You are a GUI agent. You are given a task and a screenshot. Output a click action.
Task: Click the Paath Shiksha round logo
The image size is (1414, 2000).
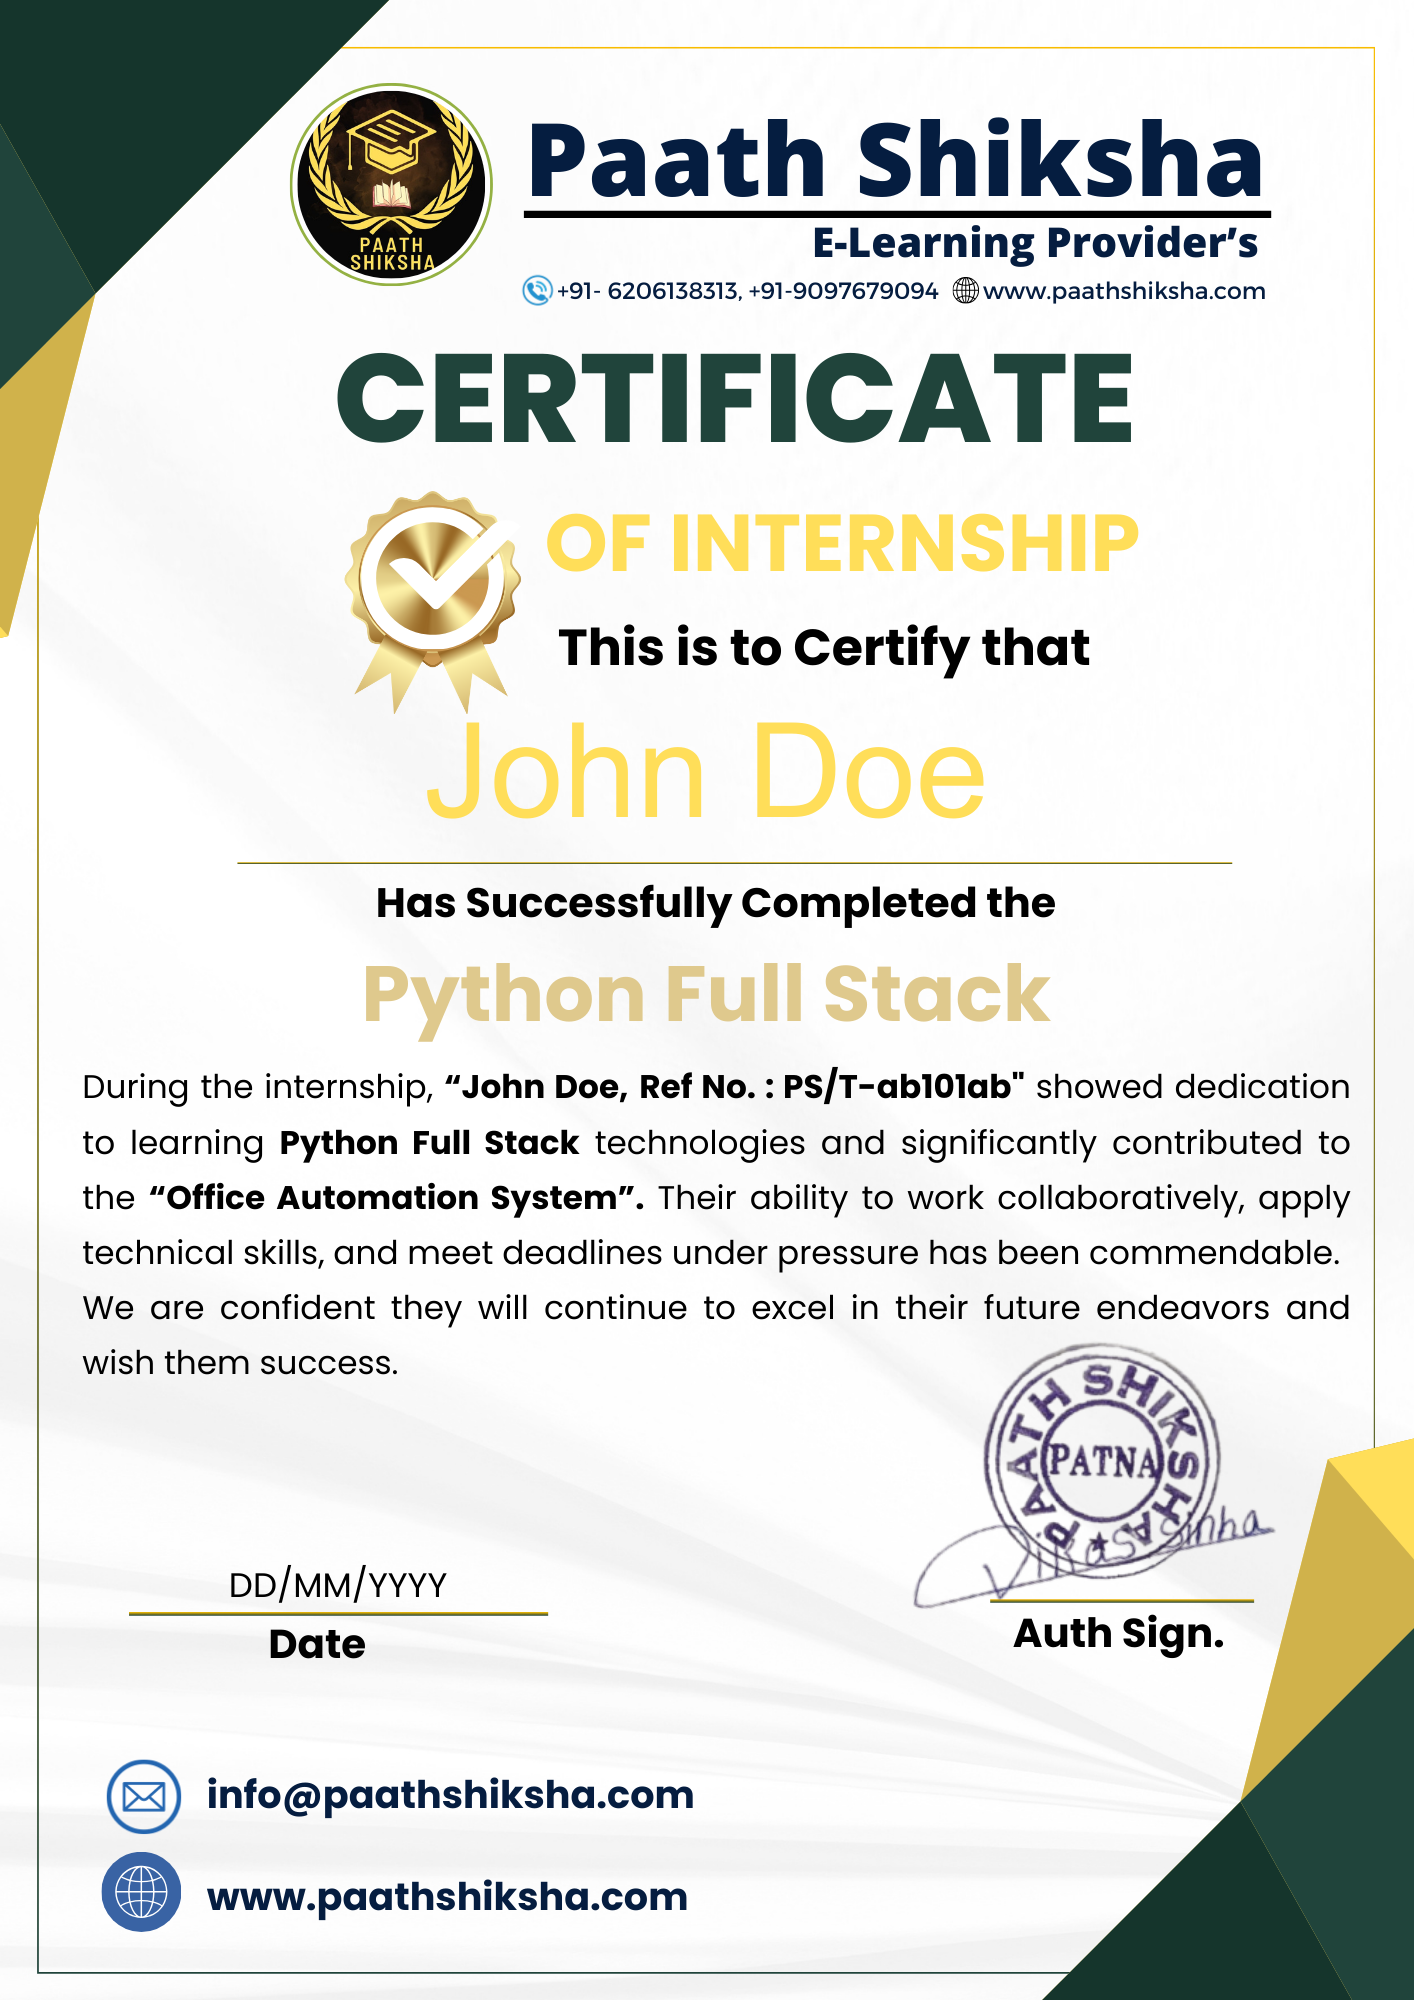point(391,185)
